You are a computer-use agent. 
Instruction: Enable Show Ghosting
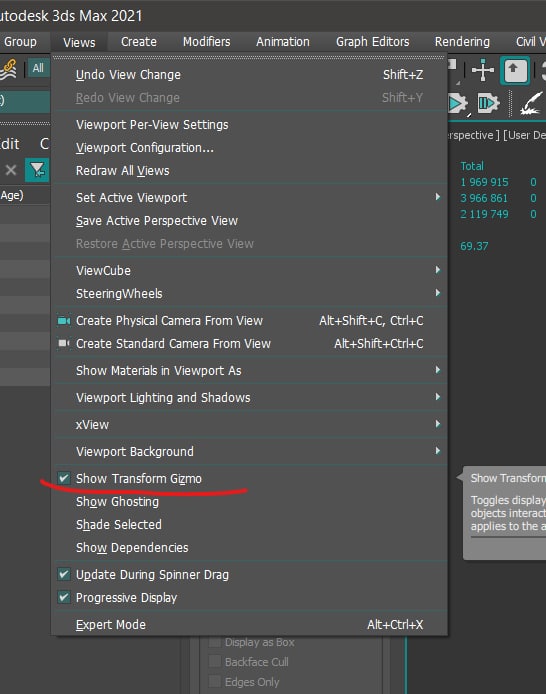point(249,502)
